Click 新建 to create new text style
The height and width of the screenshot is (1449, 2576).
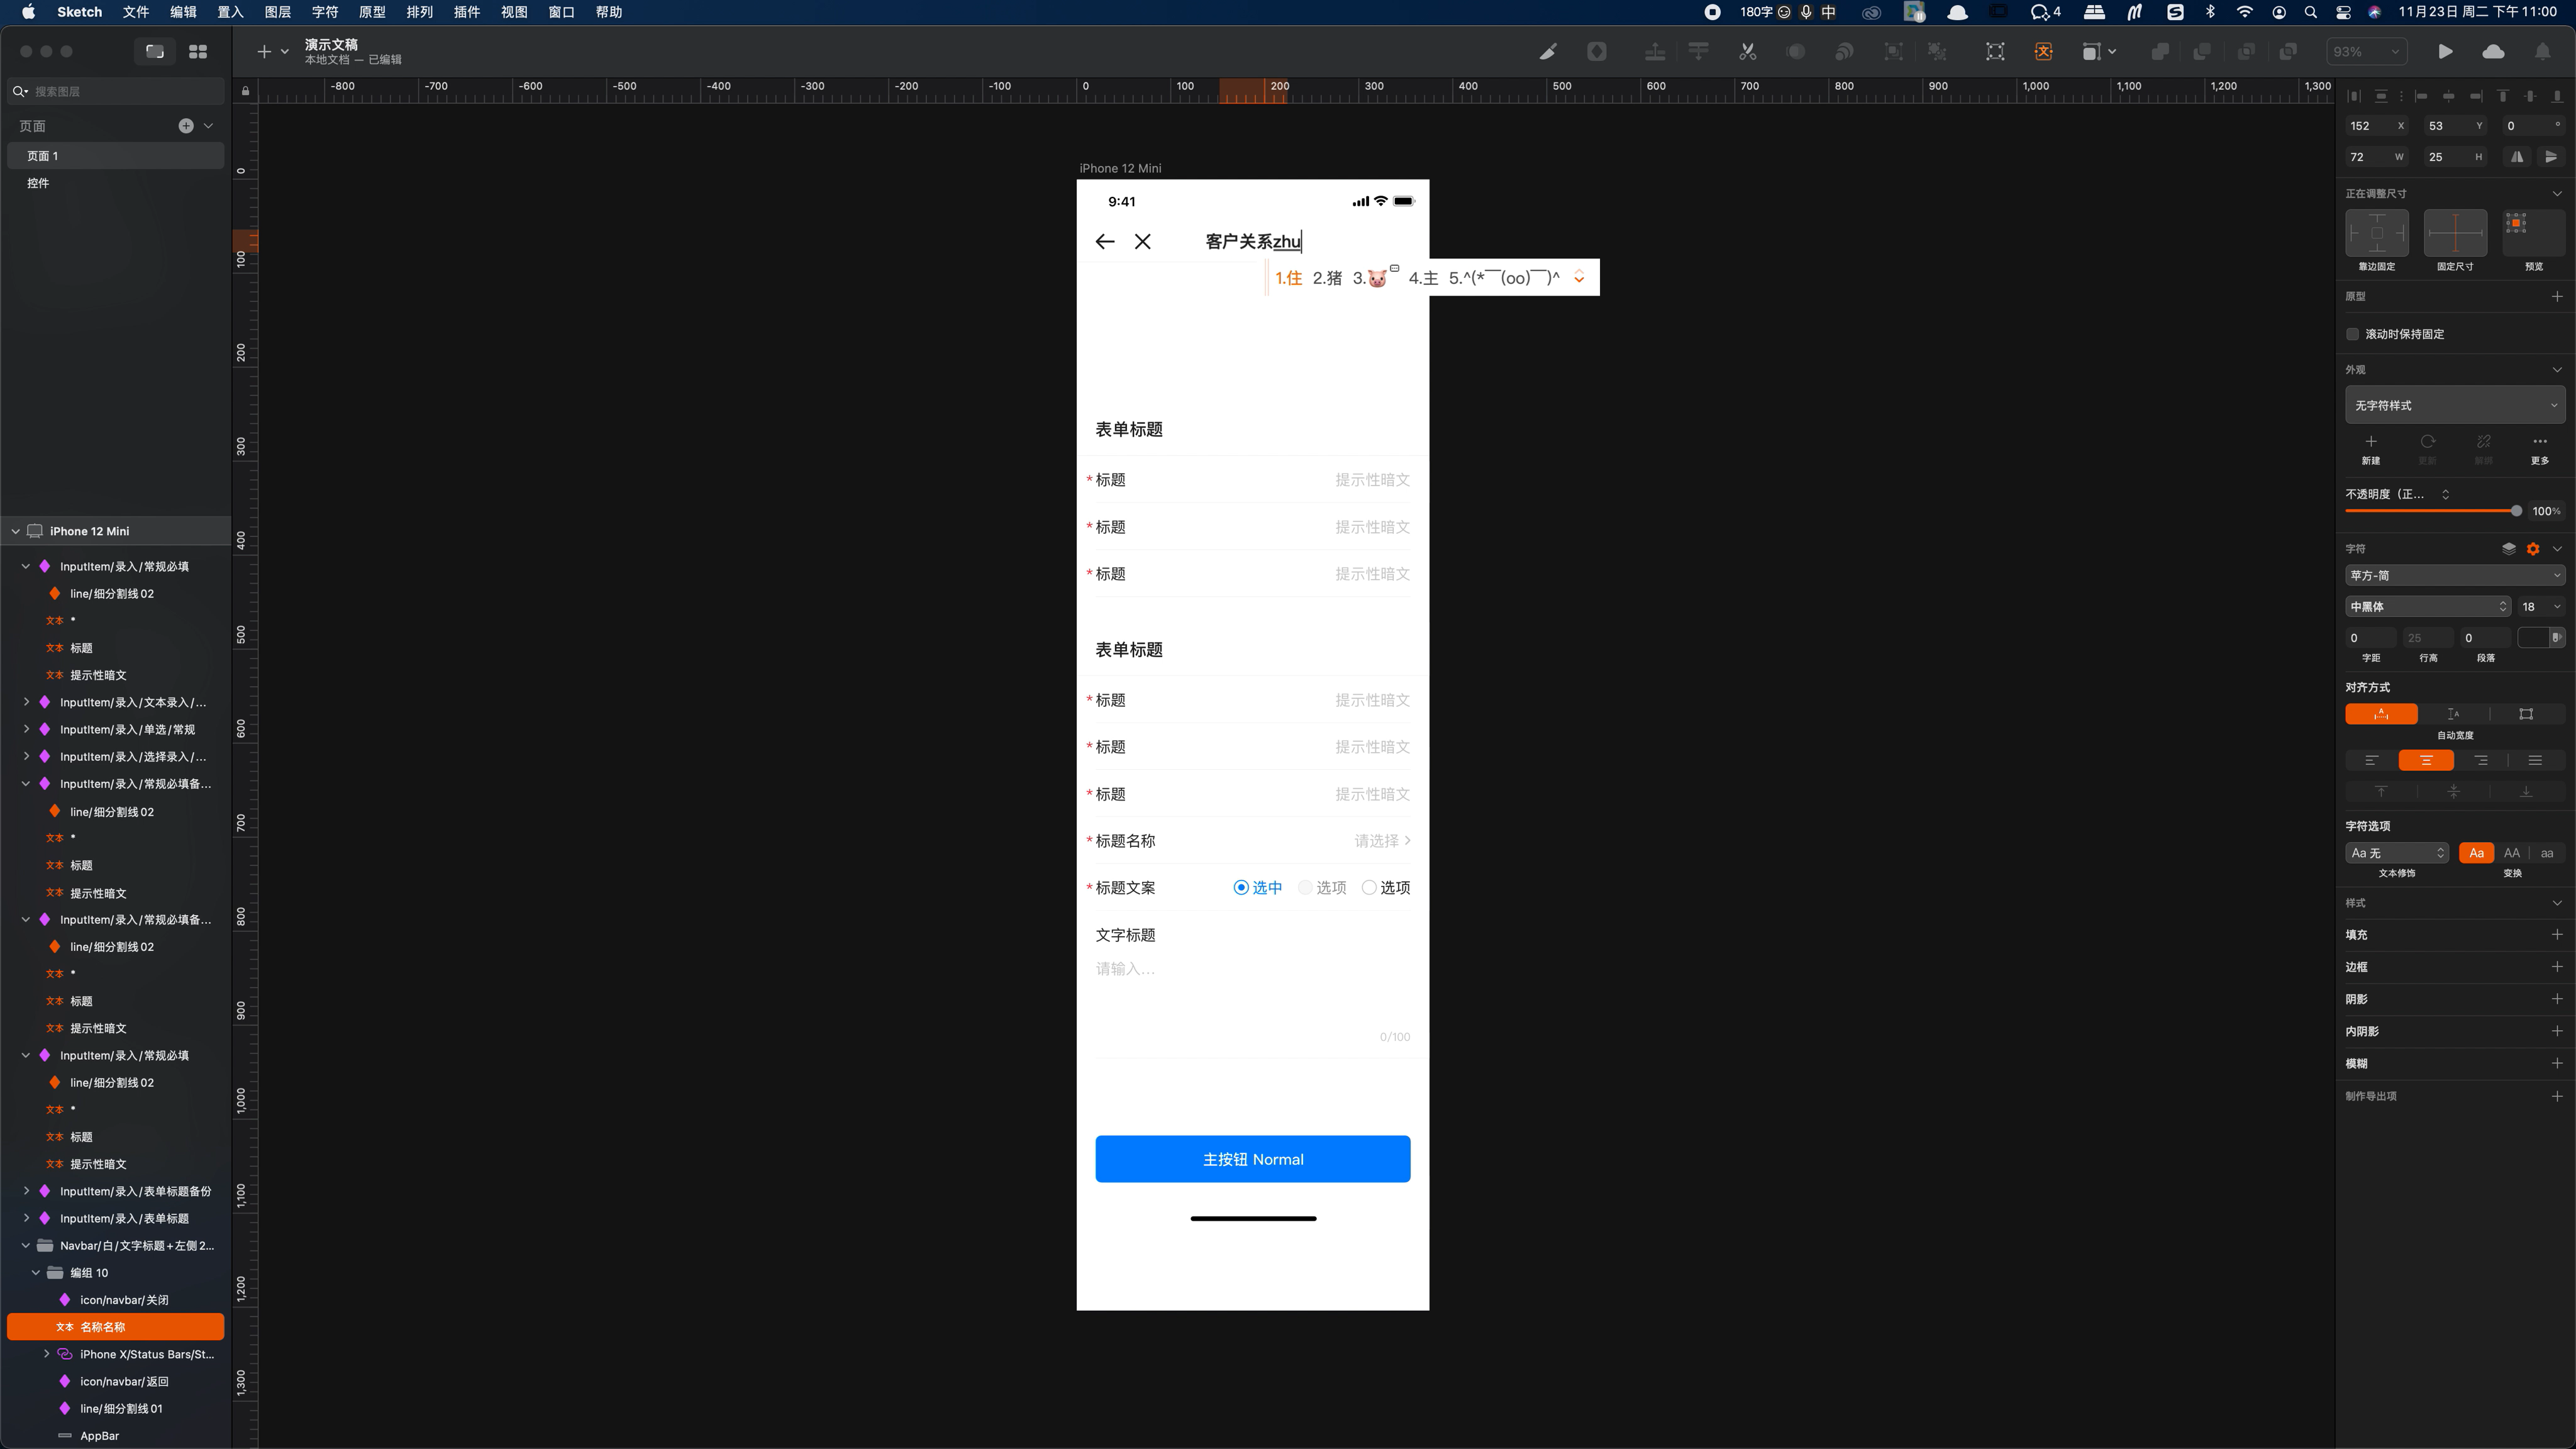[2371, 449]
